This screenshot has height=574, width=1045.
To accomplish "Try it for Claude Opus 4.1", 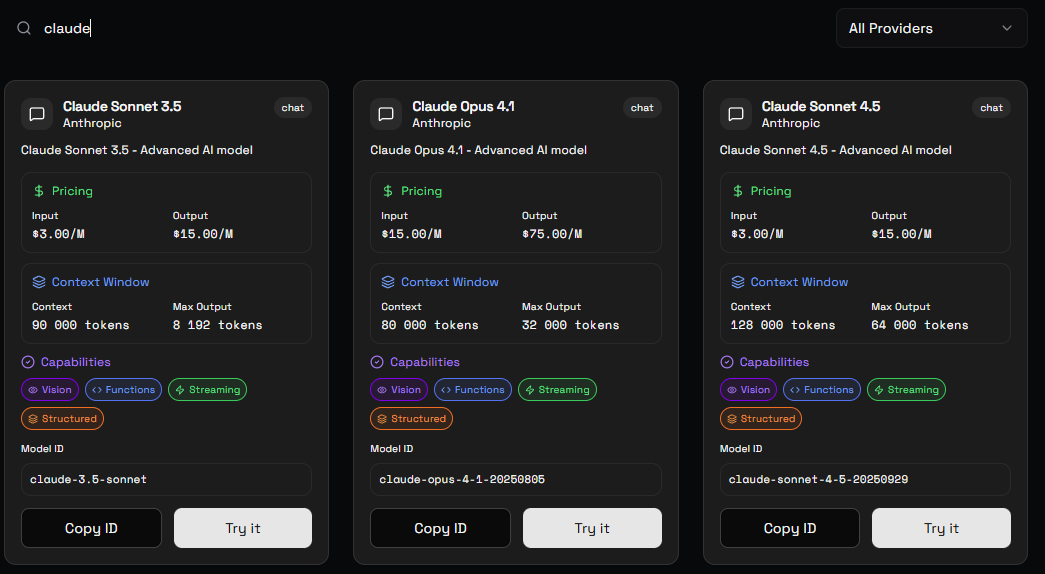I will [x=592, y=528].
